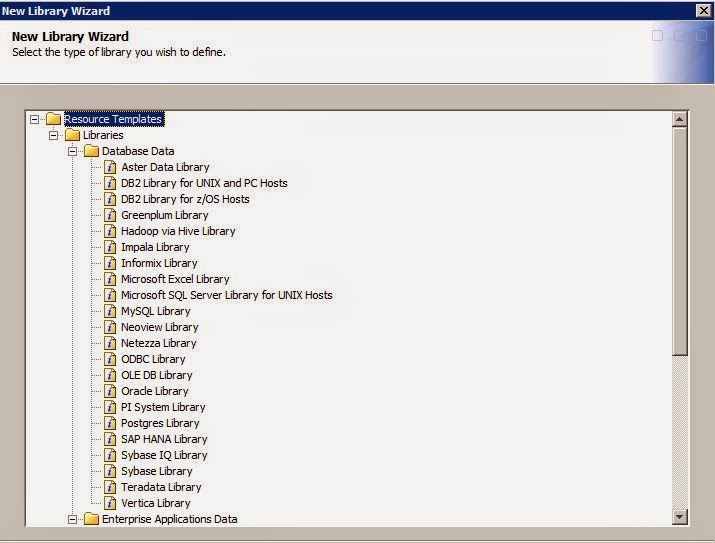
Task: Select MySQL Library text
Action: tap(155, 310)
